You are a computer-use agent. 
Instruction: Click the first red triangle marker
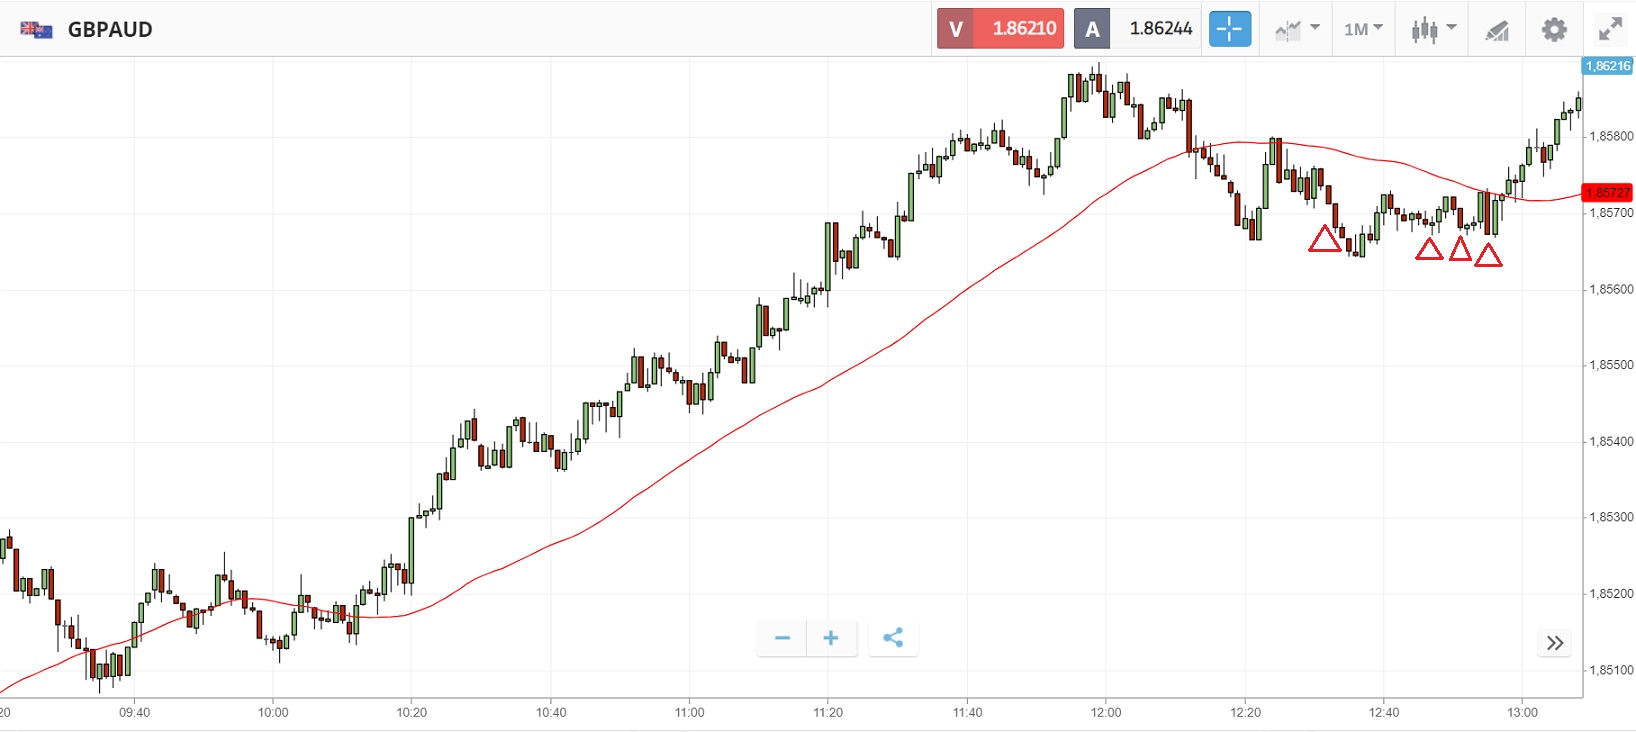tap(1325, 239)
